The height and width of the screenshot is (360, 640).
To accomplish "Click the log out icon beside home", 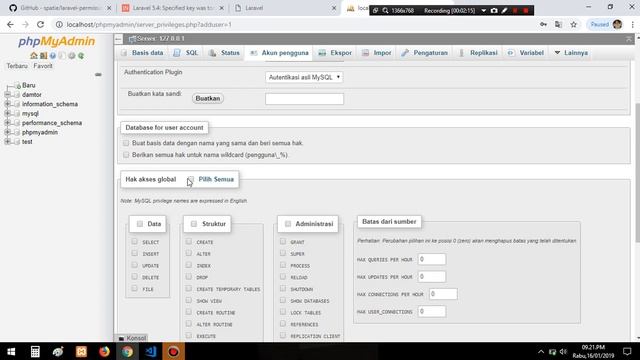I will click(43, 56).
